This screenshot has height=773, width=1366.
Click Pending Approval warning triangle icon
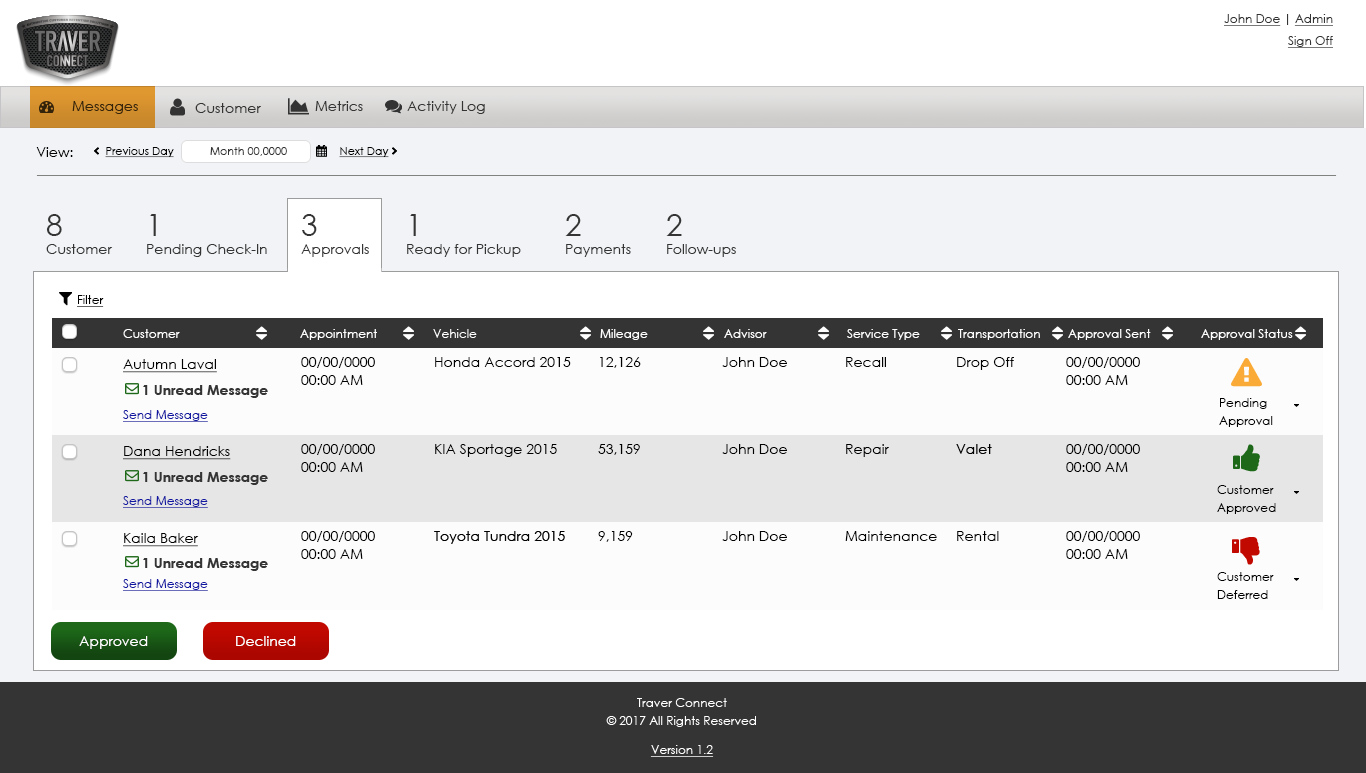[1246, 373]
